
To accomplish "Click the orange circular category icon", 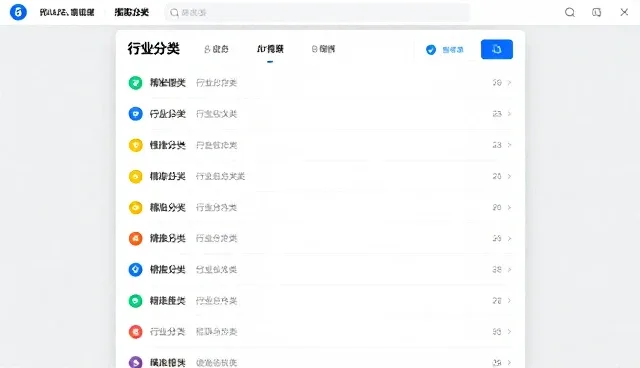I will coord(136,238).
